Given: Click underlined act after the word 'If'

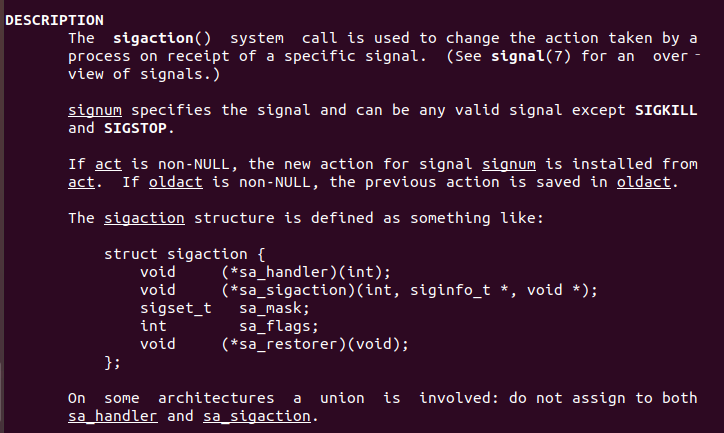Looking at the screenshot, I should [108, 164].
